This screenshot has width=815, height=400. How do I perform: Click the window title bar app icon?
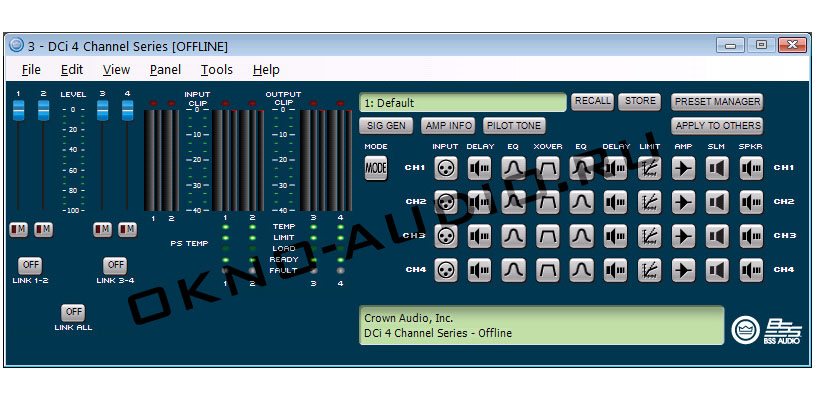click(17, 45)
